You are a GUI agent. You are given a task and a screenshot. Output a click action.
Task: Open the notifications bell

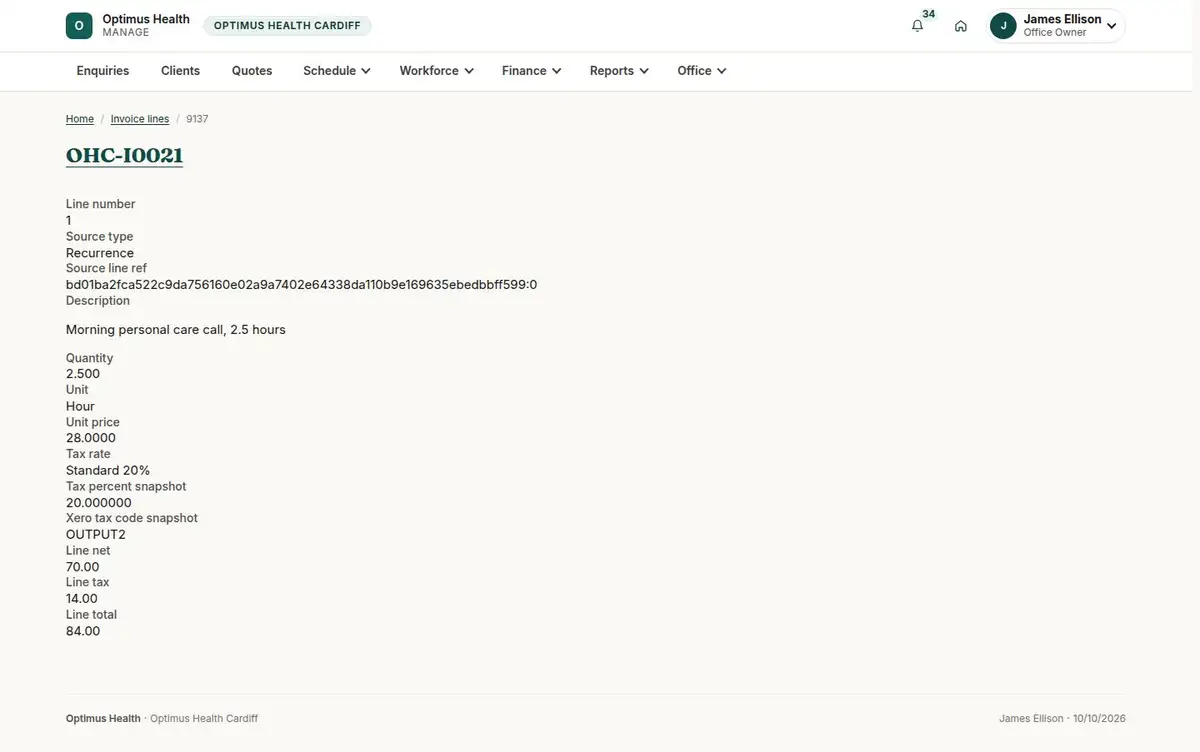coord(917,26)
